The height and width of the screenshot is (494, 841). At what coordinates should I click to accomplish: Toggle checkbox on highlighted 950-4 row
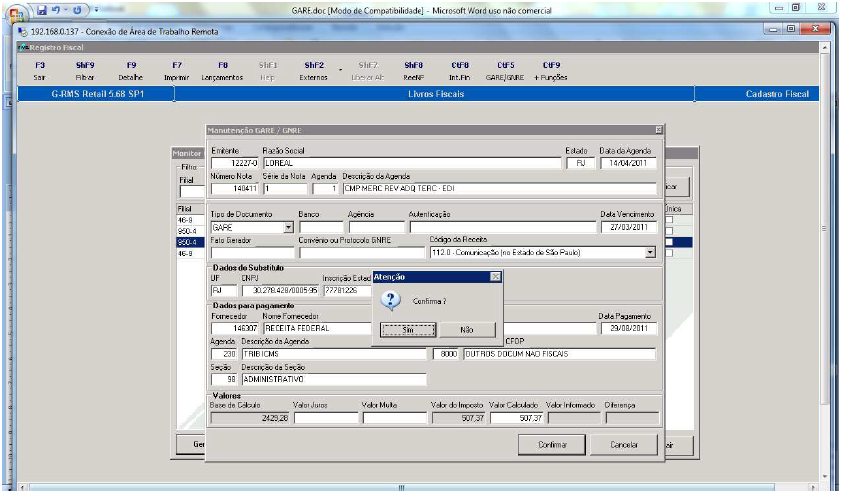coord(669,242)
